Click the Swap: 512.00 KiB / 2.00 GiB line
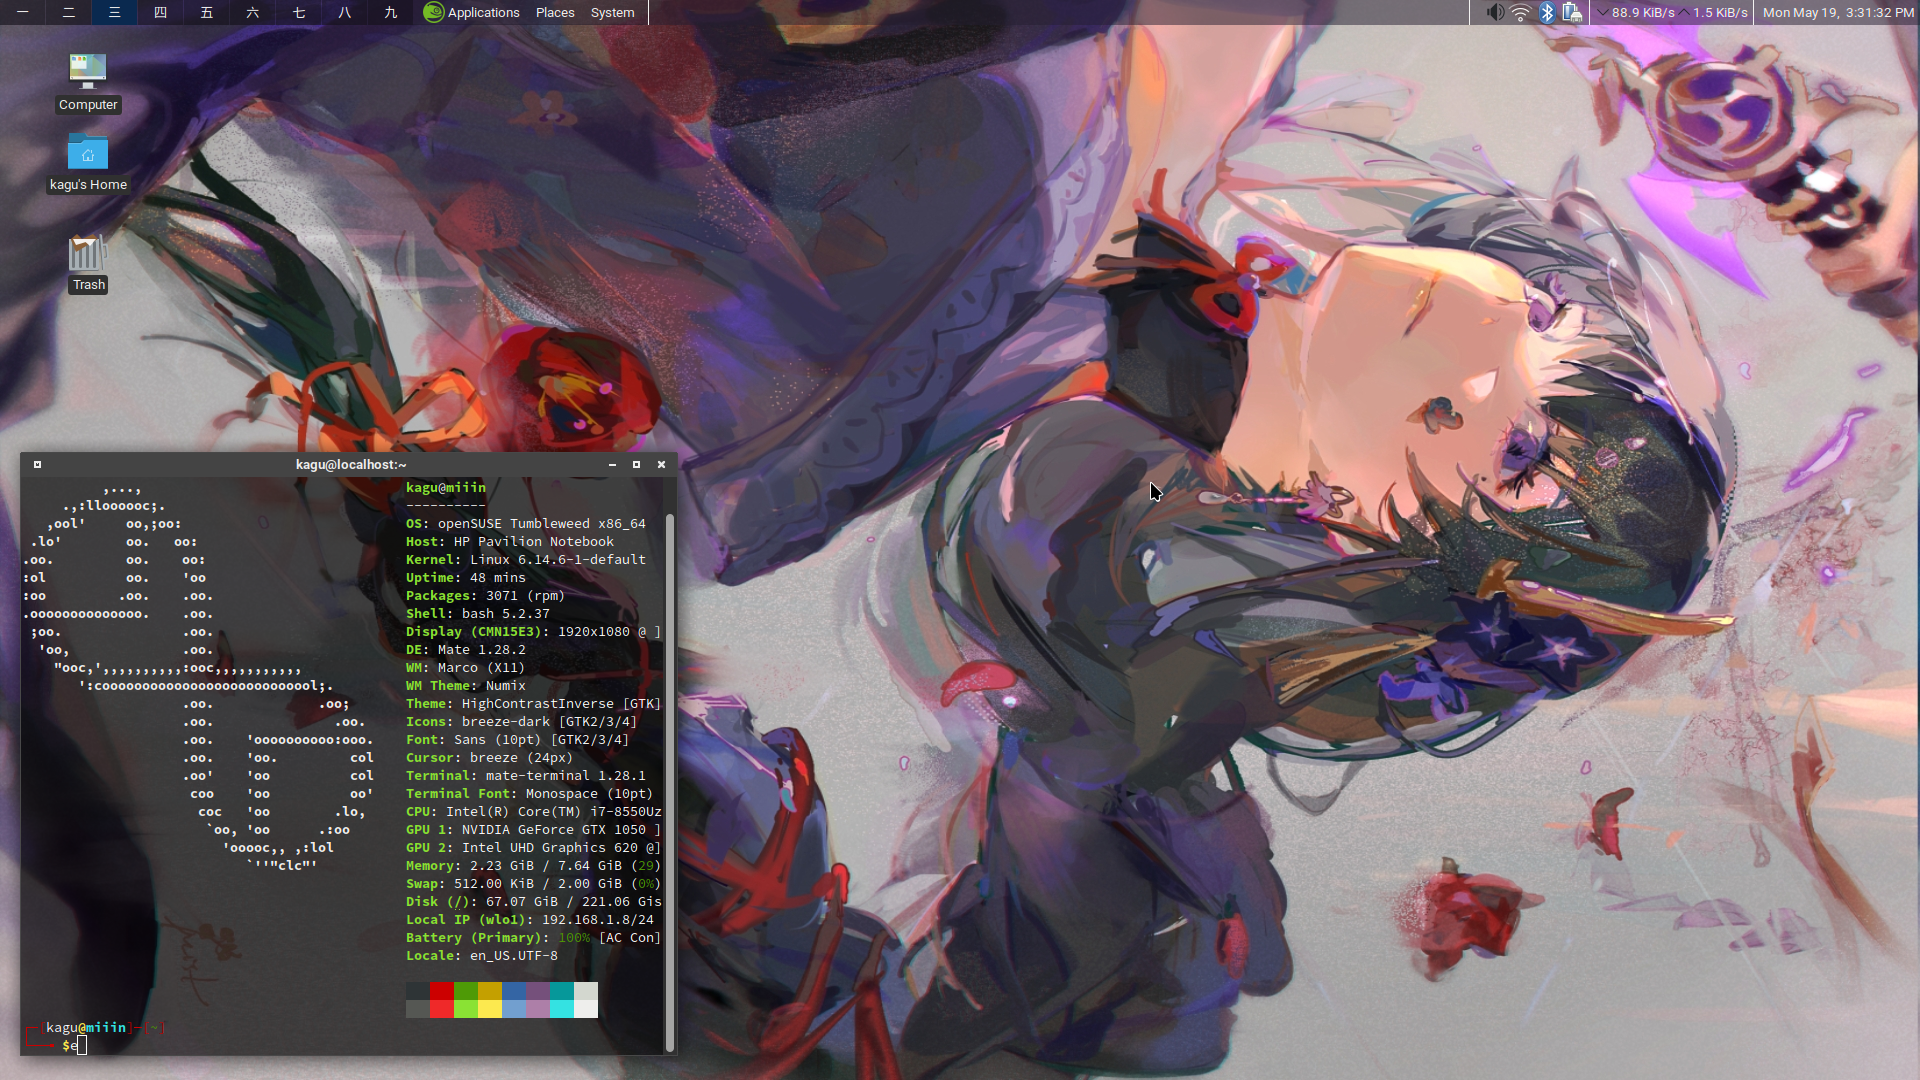 [x=534, y=883]
